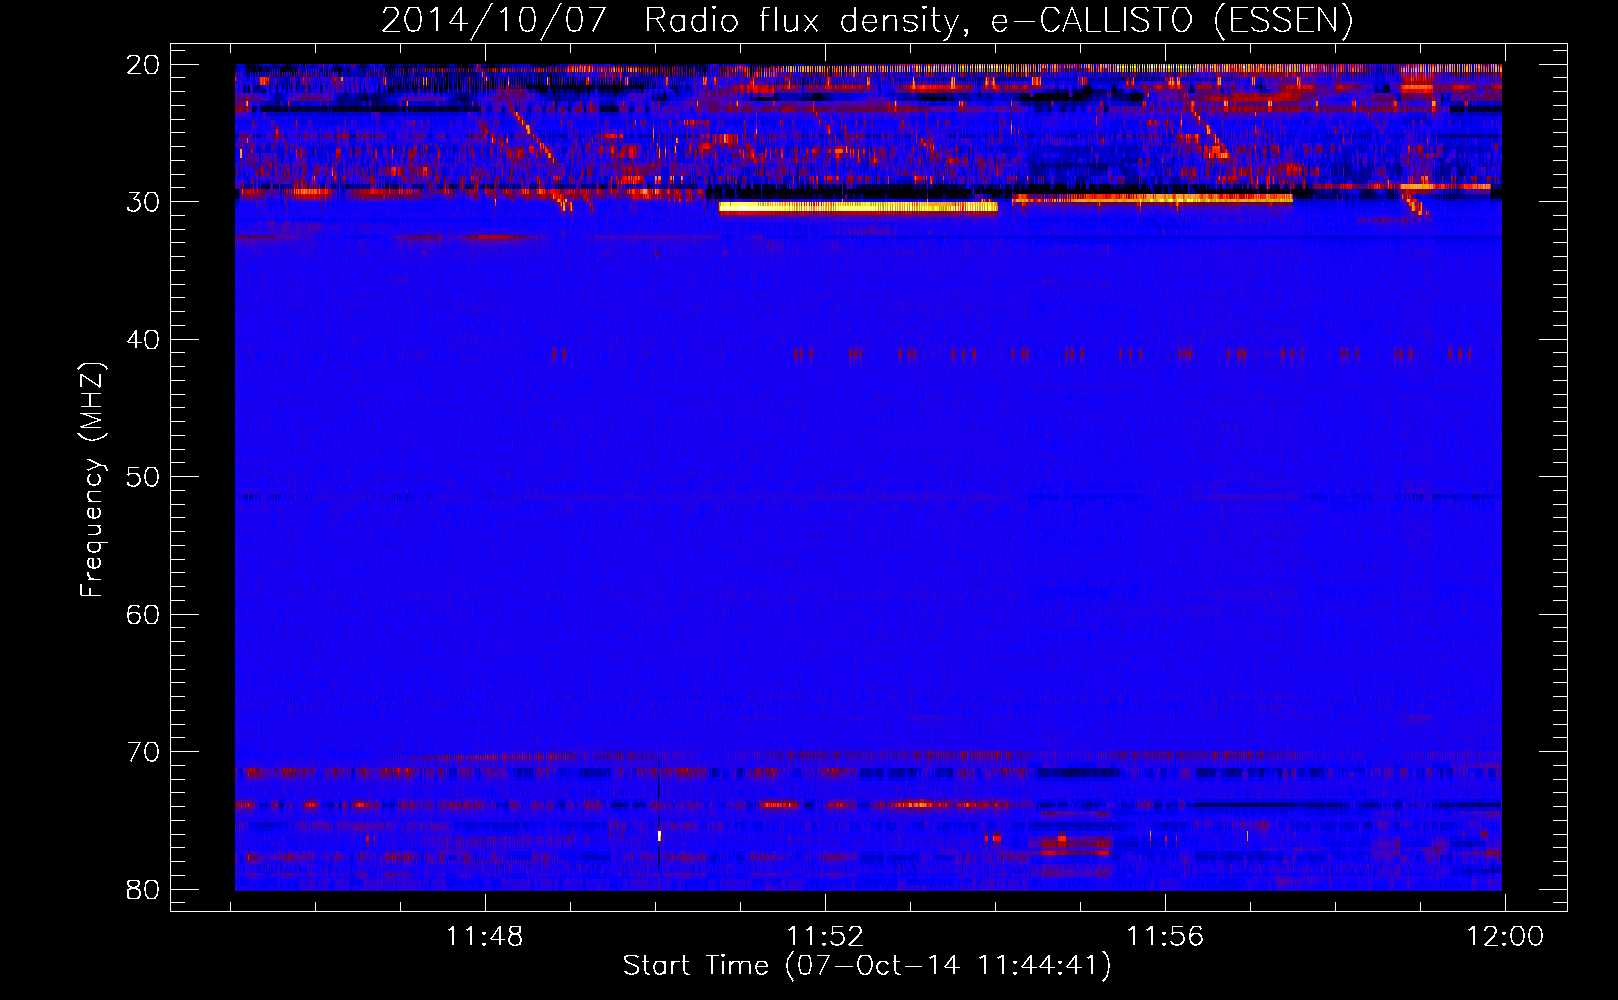The width and height of the screenshot is (1618, 1000).
Task: Click the frequency tick label "70"
Action: tap(143, 752)
